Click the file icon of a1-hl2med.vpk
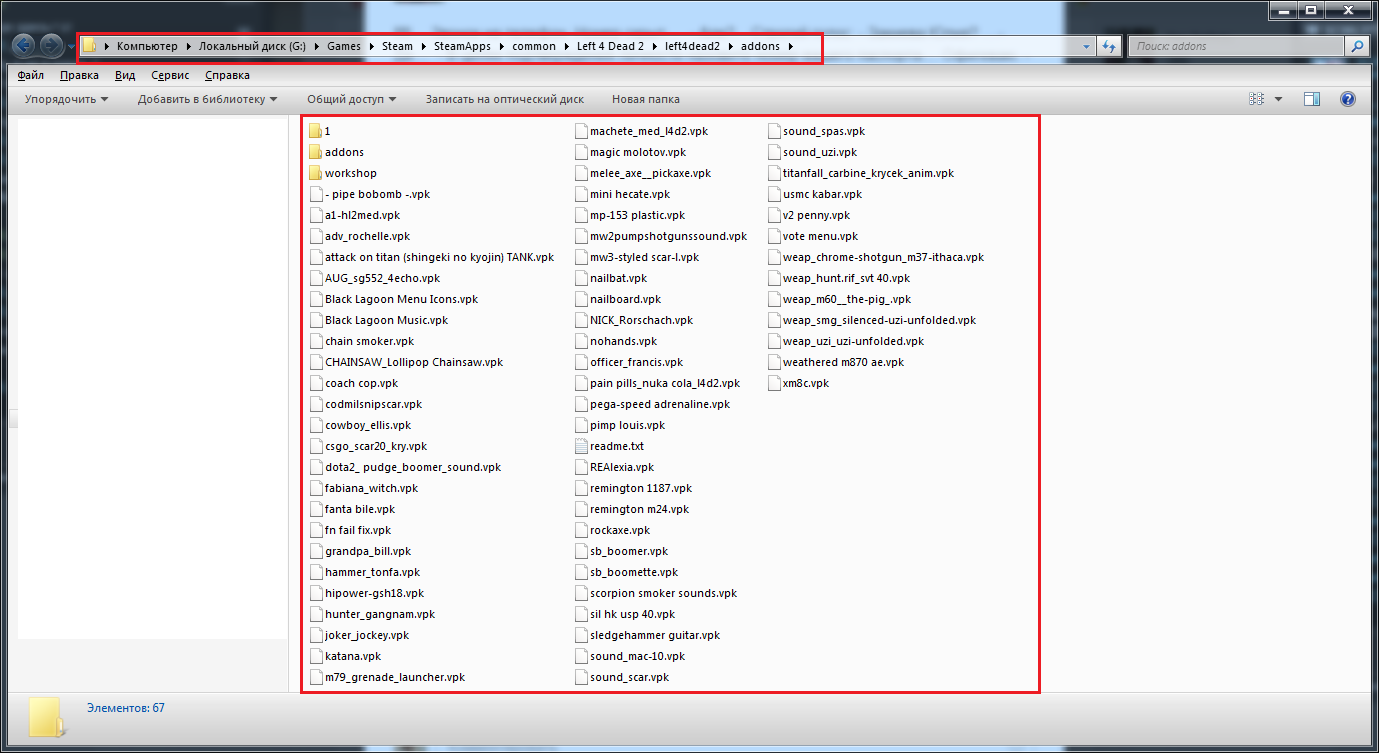 pyautogui.click(x=315, y=215)
